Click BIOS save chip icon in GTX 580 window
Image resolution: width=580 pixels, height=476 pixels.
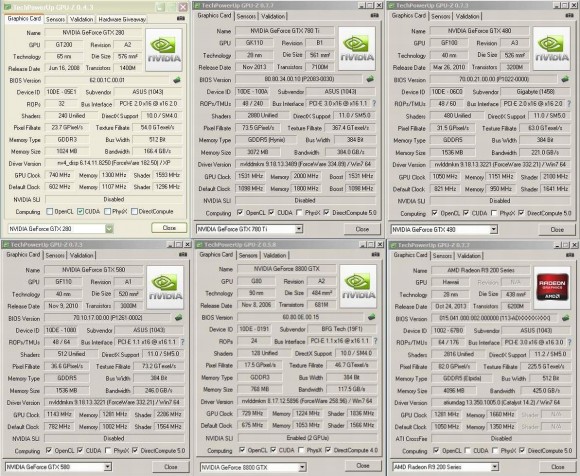click(x=178, y=317)
